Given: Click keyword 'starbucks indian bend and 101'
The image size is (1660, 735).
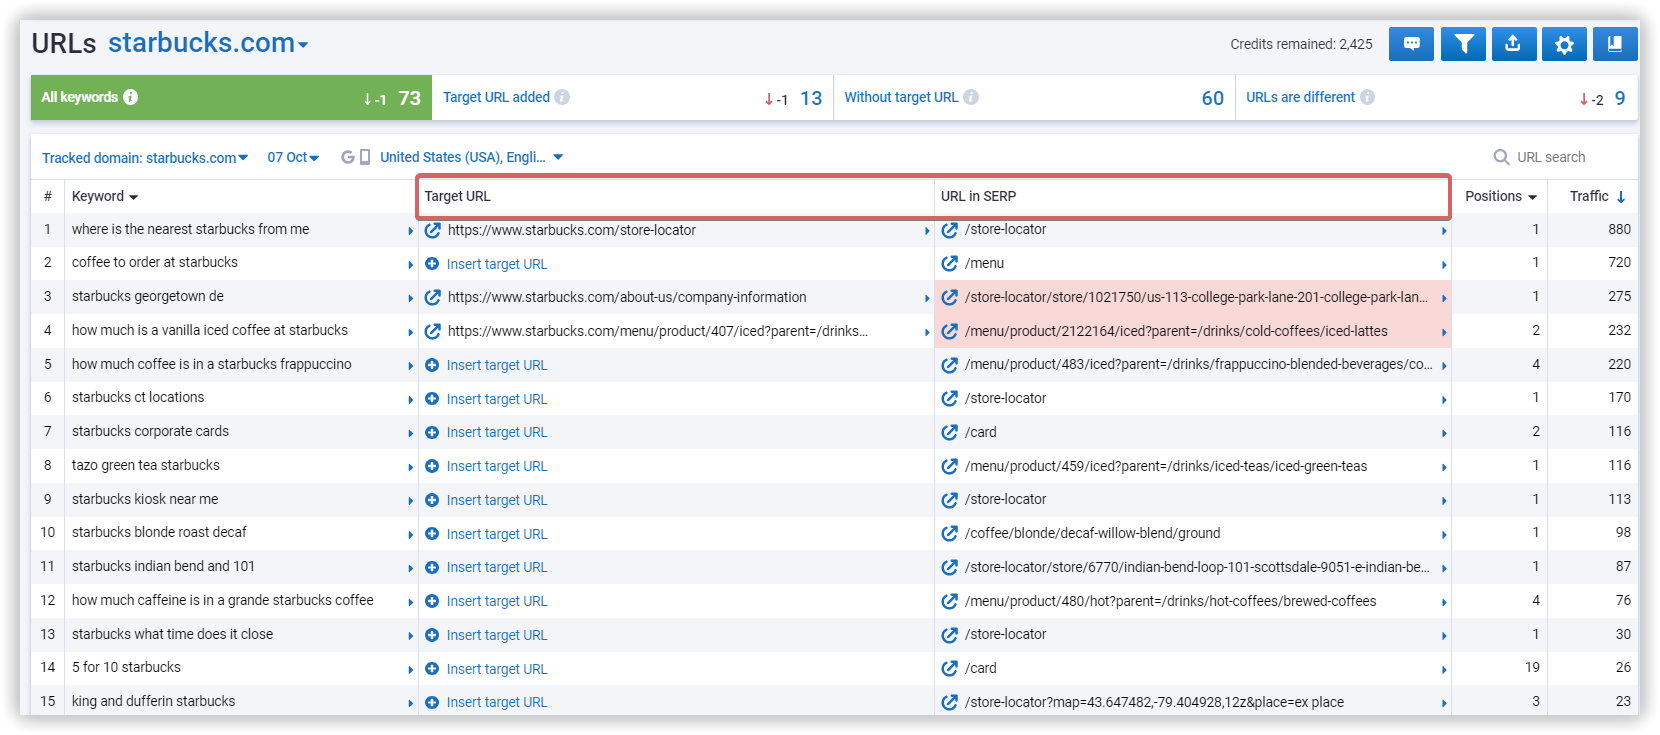Looking at the screenshot, I should 163,566.
